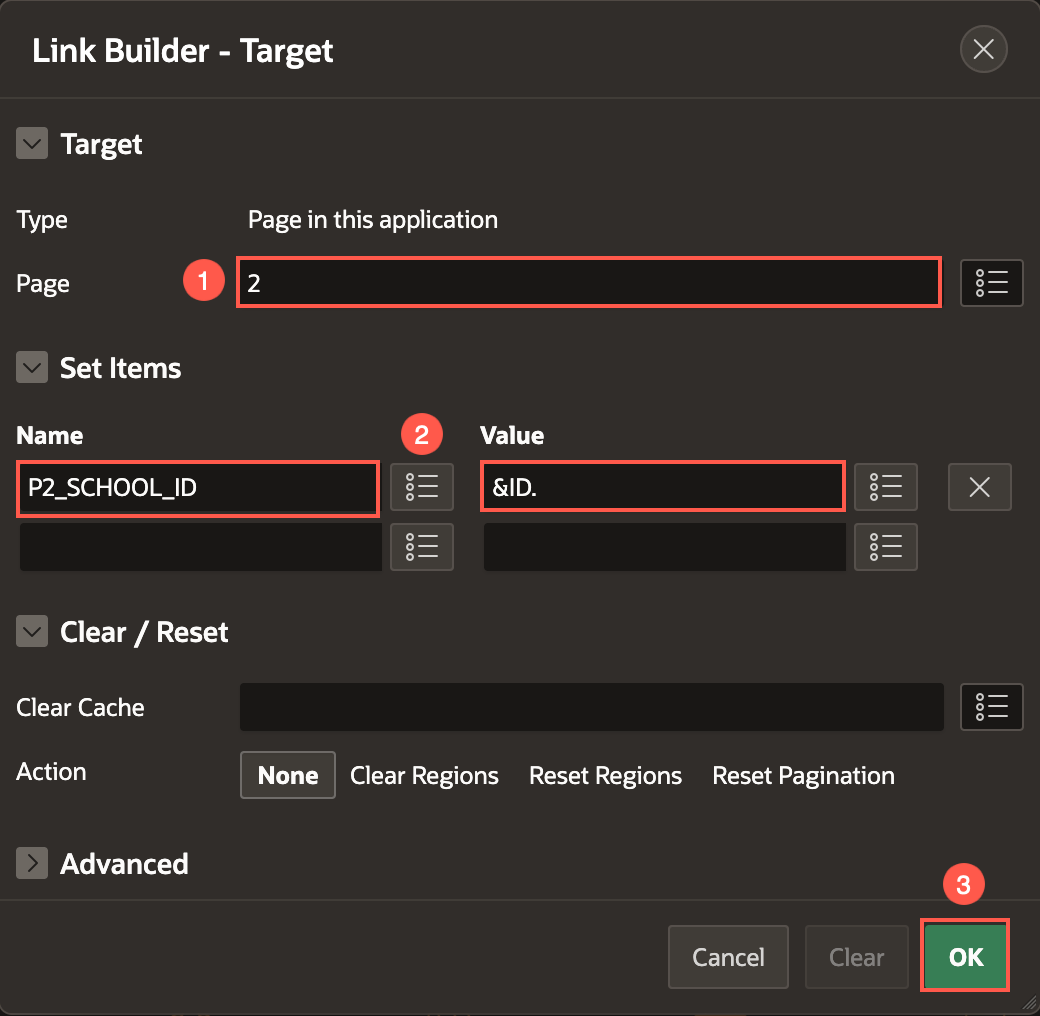Collapse the Target section

click(32, 144)
